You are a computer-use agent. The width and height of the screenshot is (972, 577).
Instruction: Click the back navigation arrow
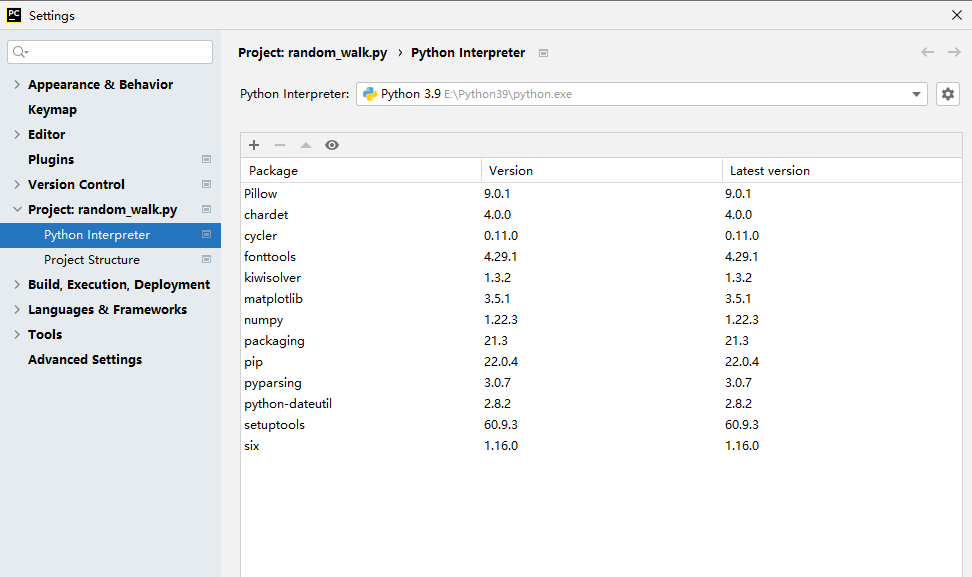pyautogui.click(x=927, y=52)
